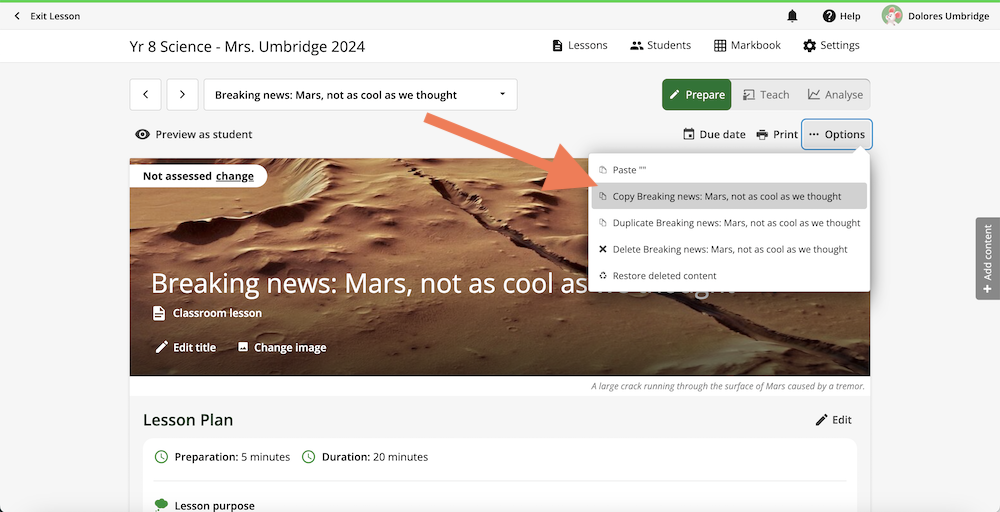Screen dimensions: 1000x512
Task: Open the lesson selector dropdown
Action: point(360,95)
